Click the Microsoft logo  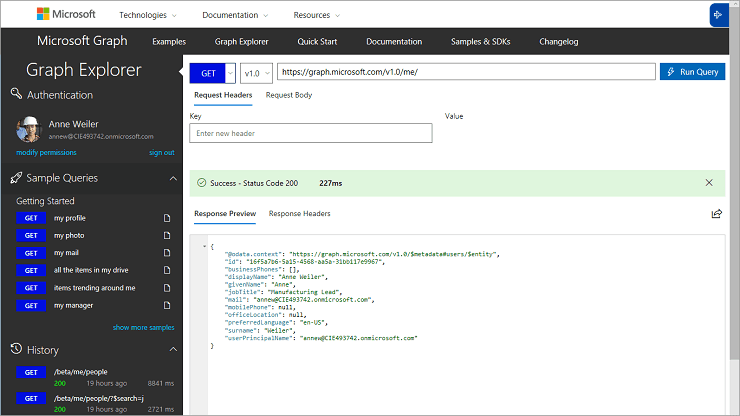(x=66, y=14)
